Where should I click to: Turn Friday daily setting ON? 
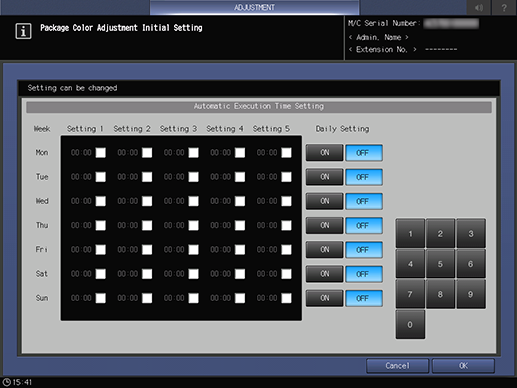click(325, 250)
